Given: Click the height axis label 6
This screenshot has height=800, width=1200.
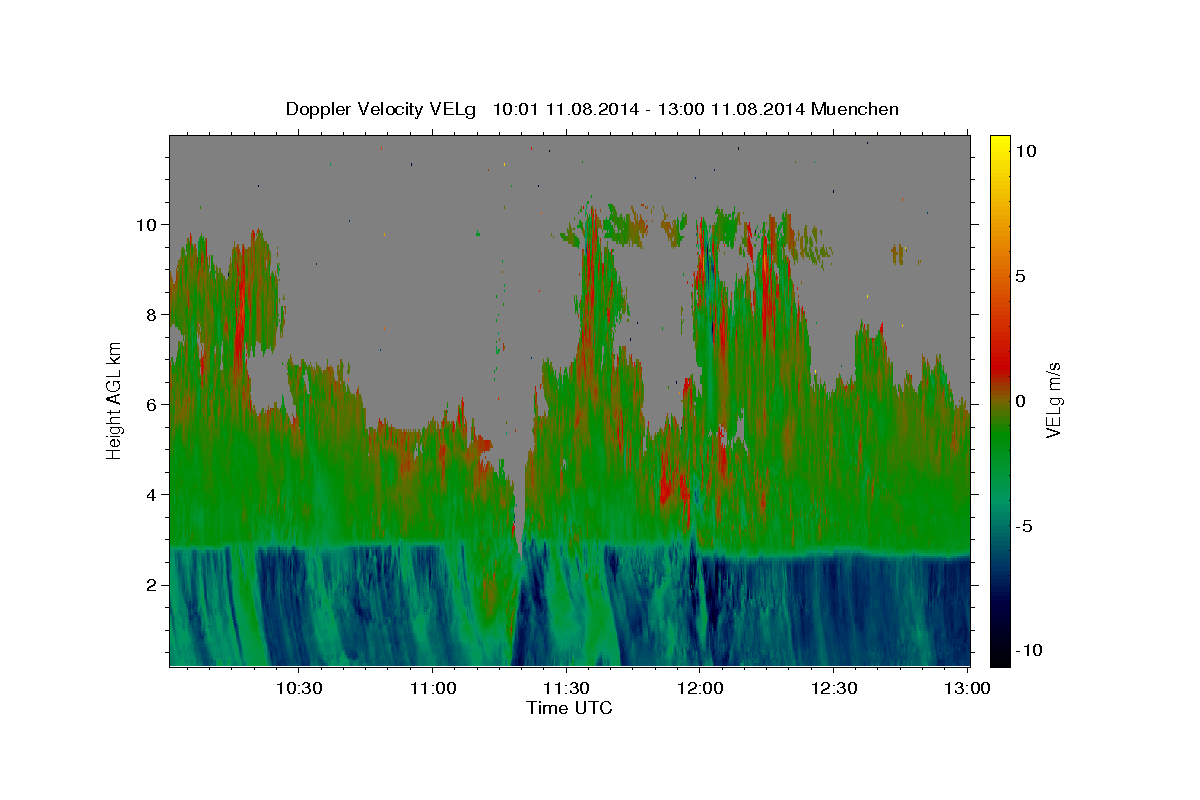Looking at the screenshot, I should [x=153, y=404].
